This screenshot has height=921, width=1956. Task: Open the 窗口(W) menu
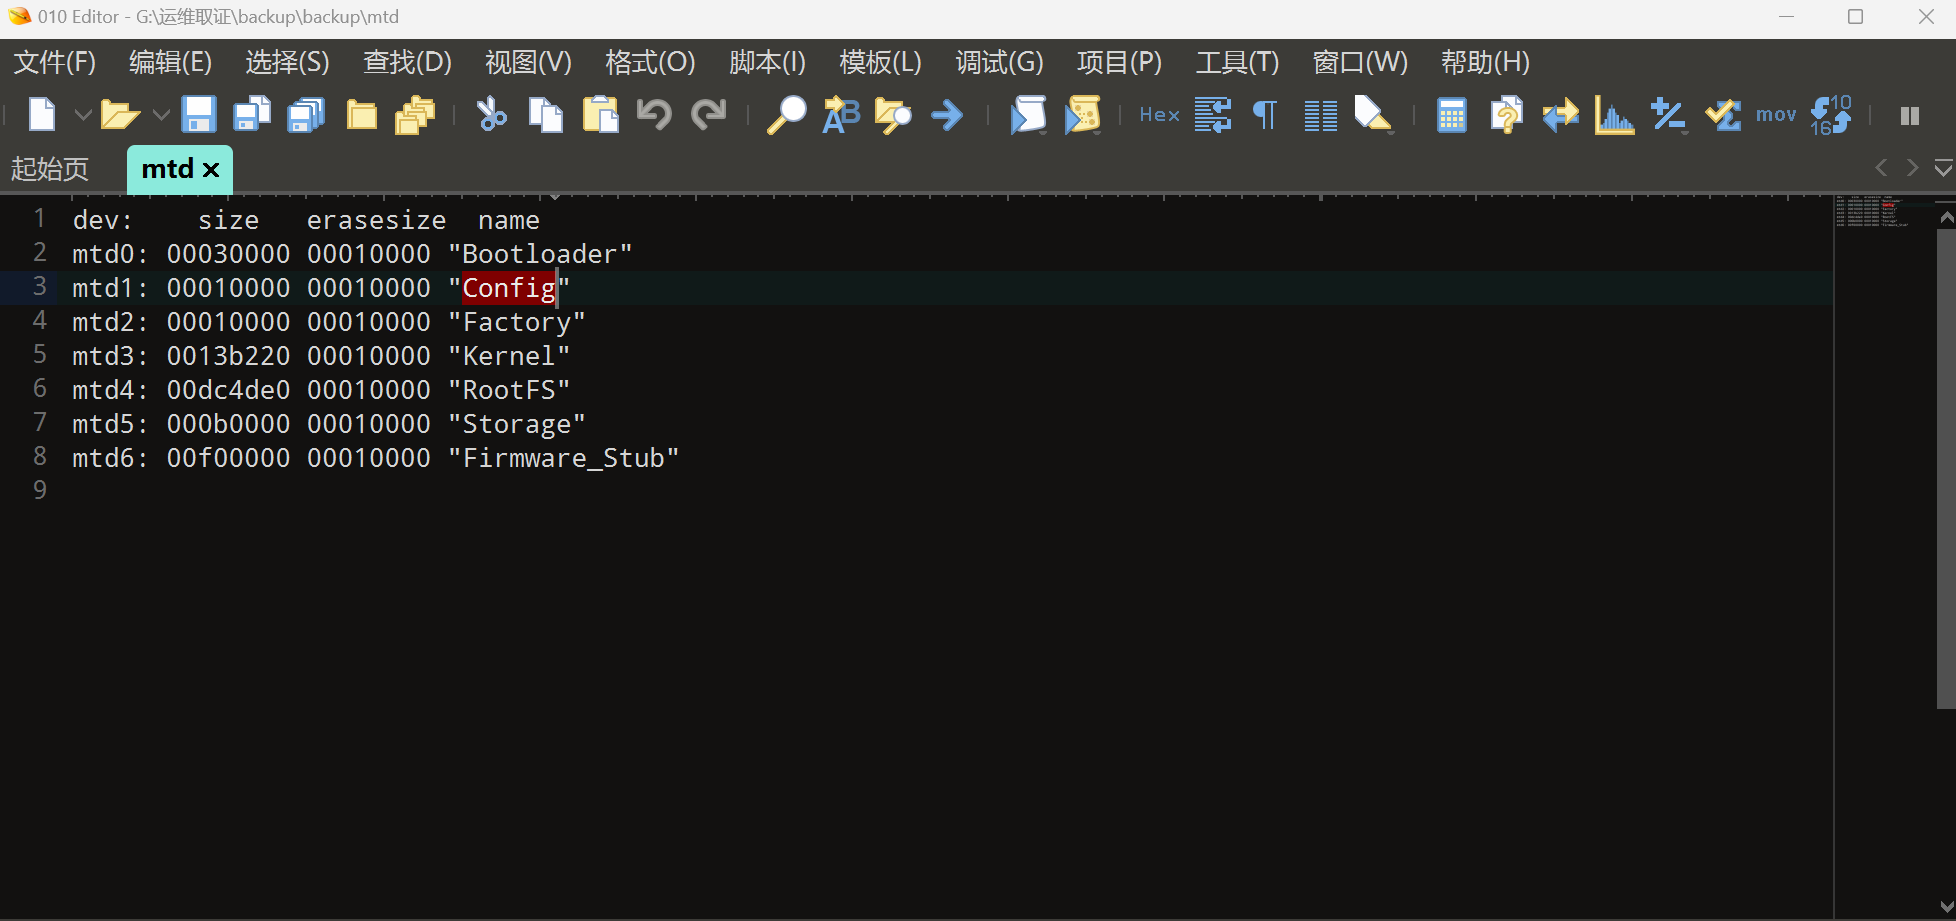[1361, 62]
